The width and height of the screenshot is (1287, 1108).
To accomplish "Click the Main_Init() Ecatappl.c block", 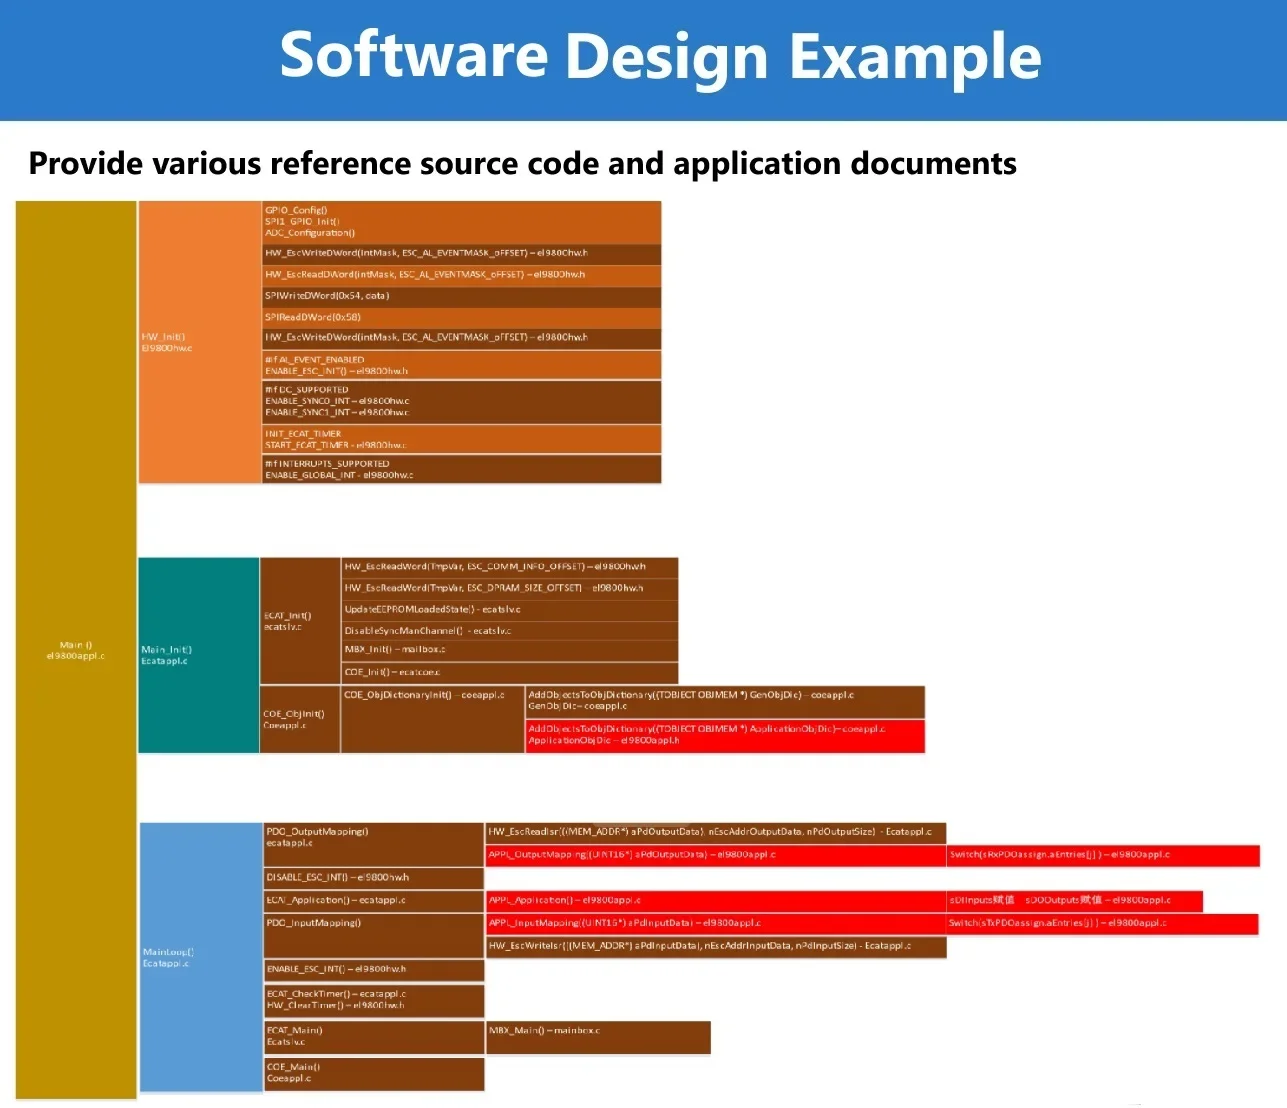I will click(199, 655).
